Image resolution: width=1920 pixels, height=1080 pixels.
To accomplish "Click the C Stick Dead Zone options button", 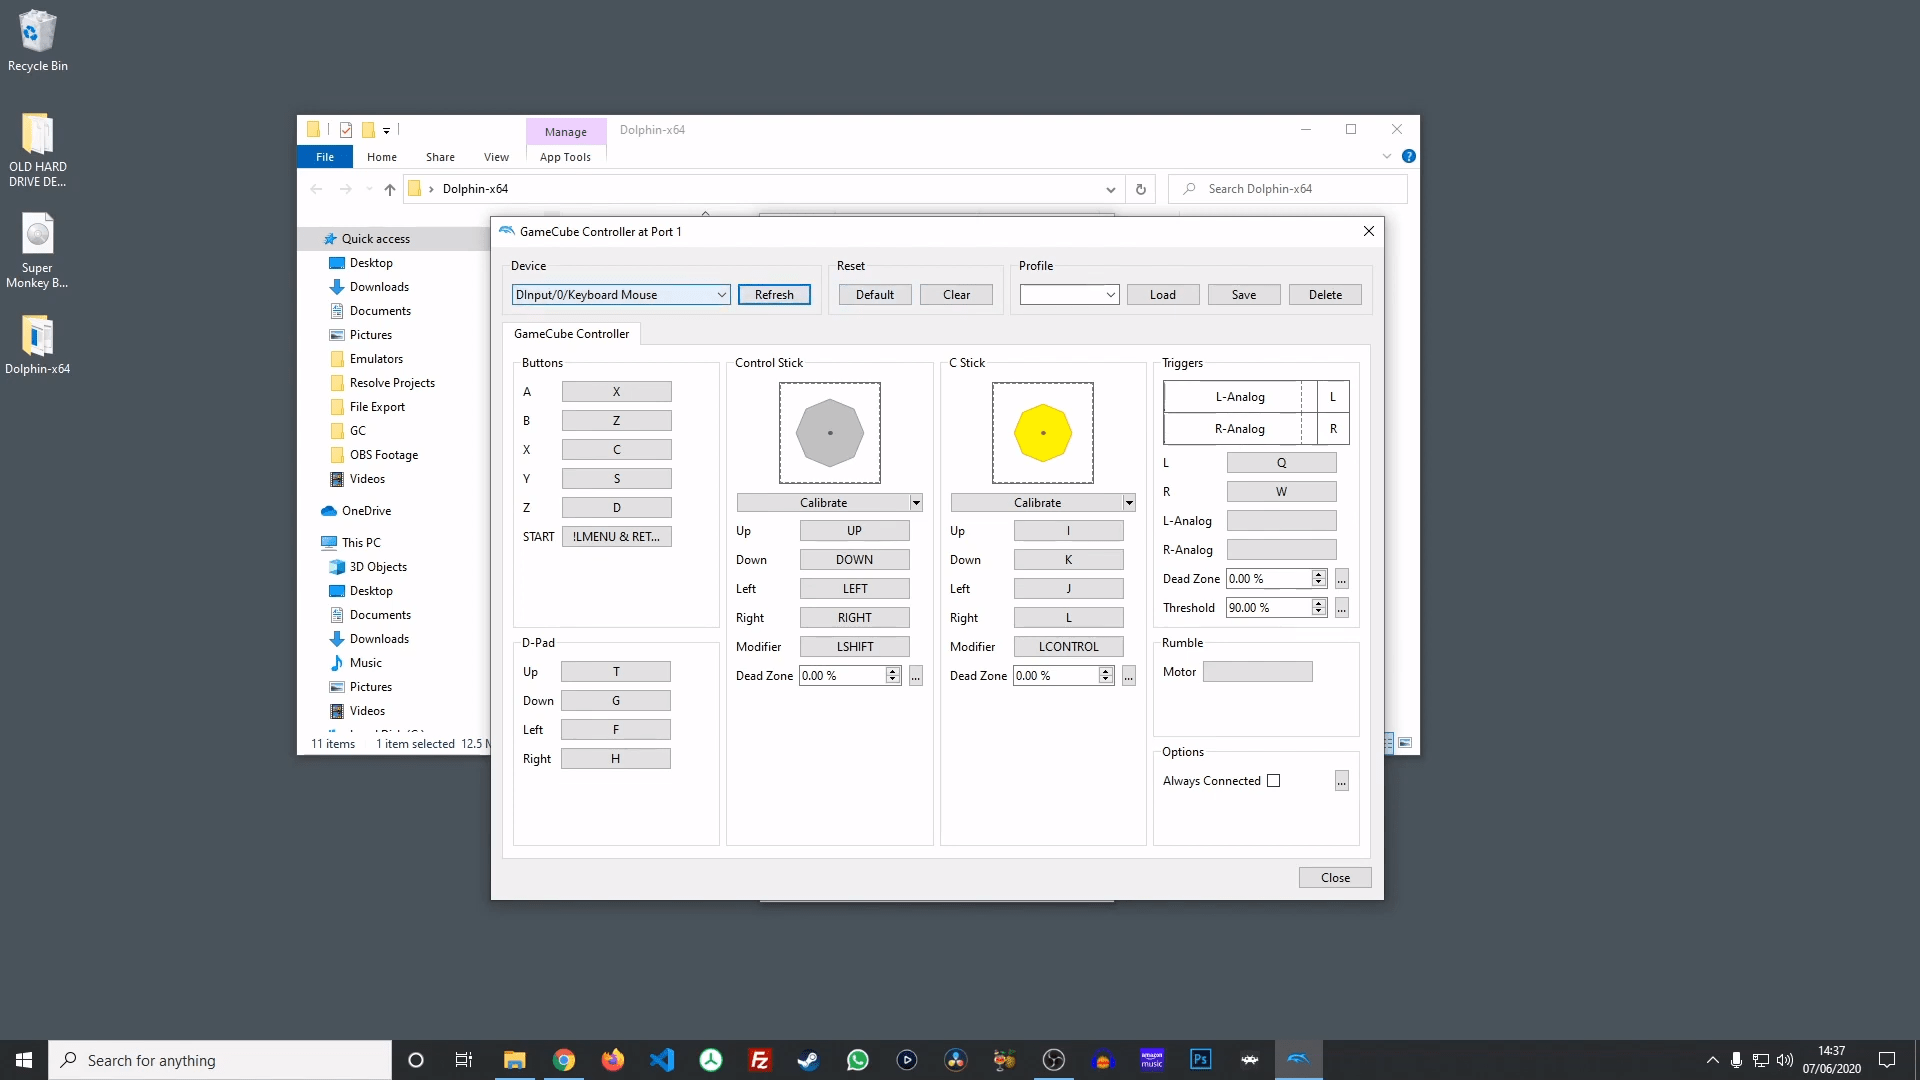I will (x=1130, y=675).
